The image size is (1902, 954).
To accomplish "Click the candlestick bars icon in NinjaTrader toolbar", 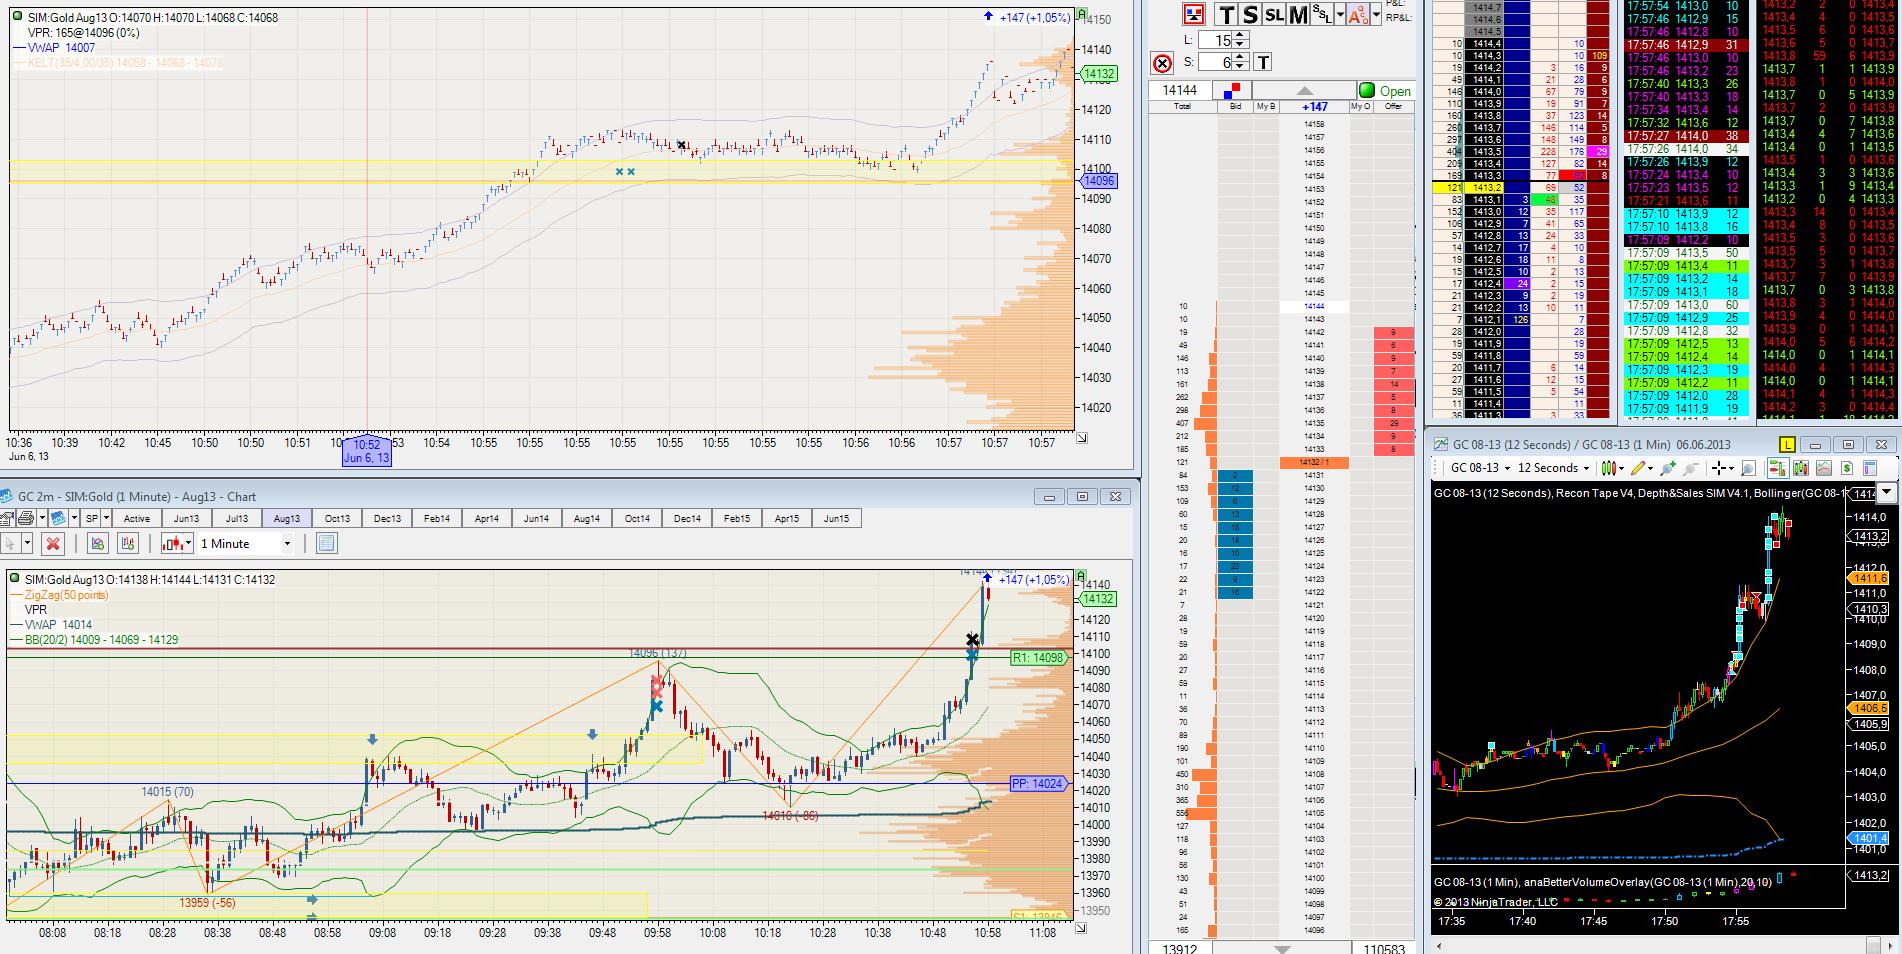I will (x=1801, y=468).
